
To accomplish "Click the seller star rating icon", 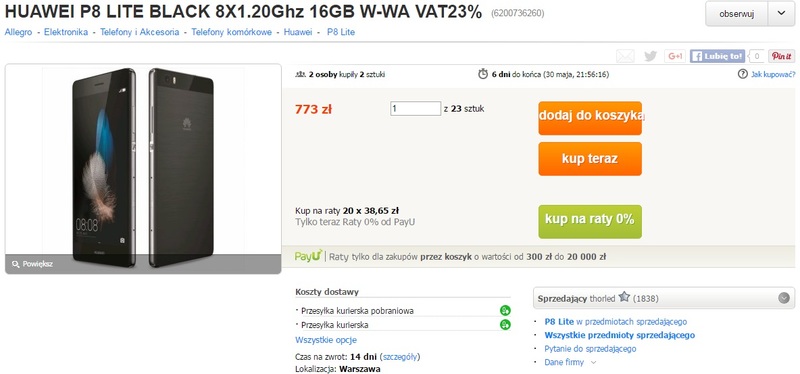I will [624, 297].
